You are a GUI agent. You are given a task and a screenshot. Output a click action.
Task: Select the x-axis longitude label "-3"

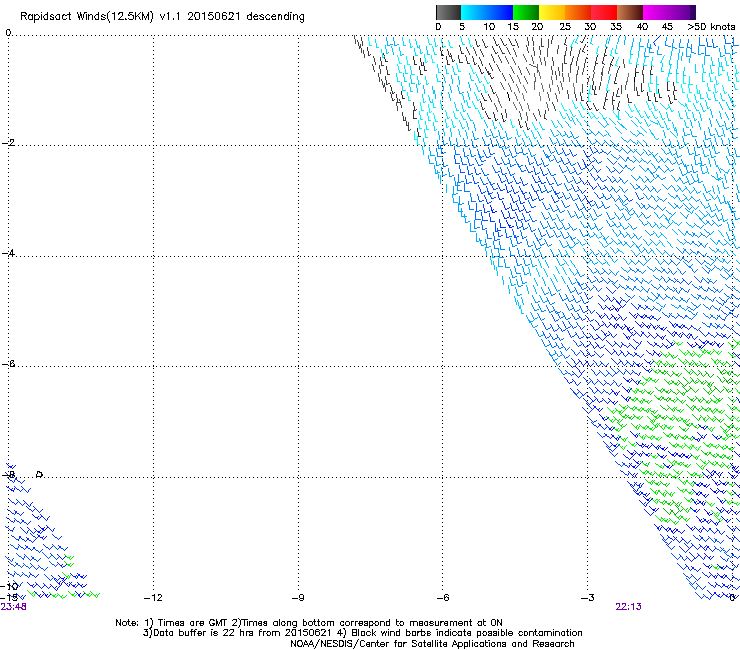[x=587, y=598]
